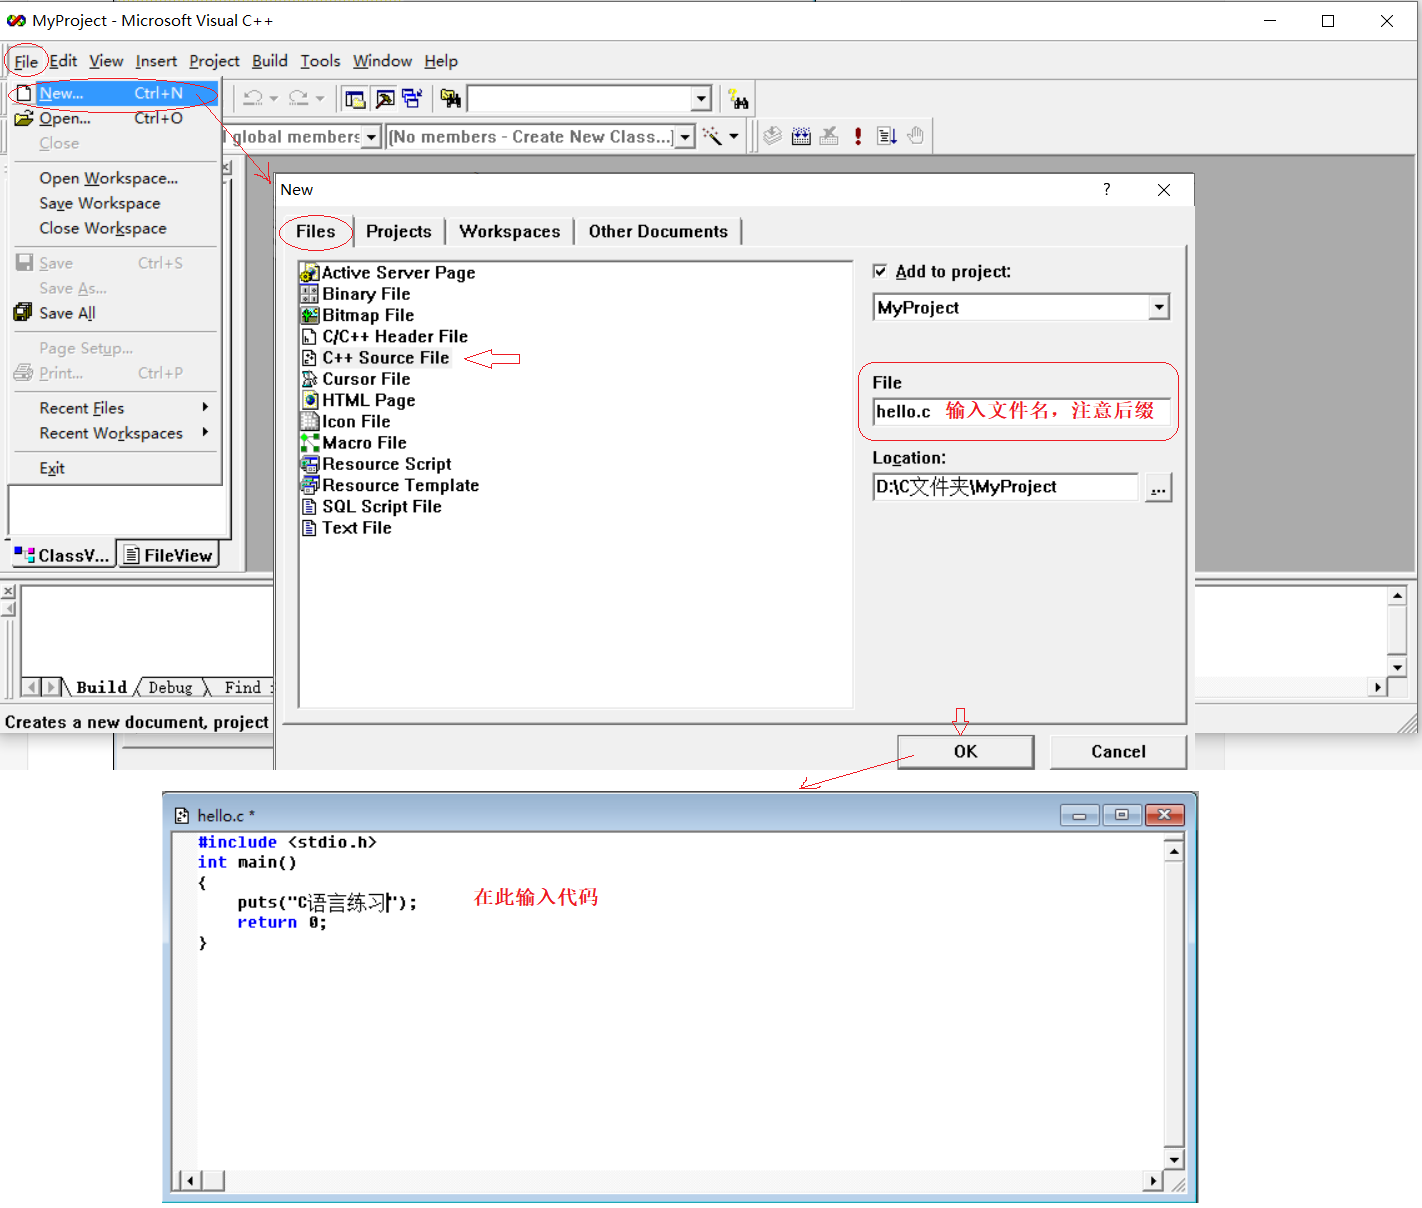Open the Tools menu
This screenshot has width=1422, height=1208.
click(x=320, y=61)
